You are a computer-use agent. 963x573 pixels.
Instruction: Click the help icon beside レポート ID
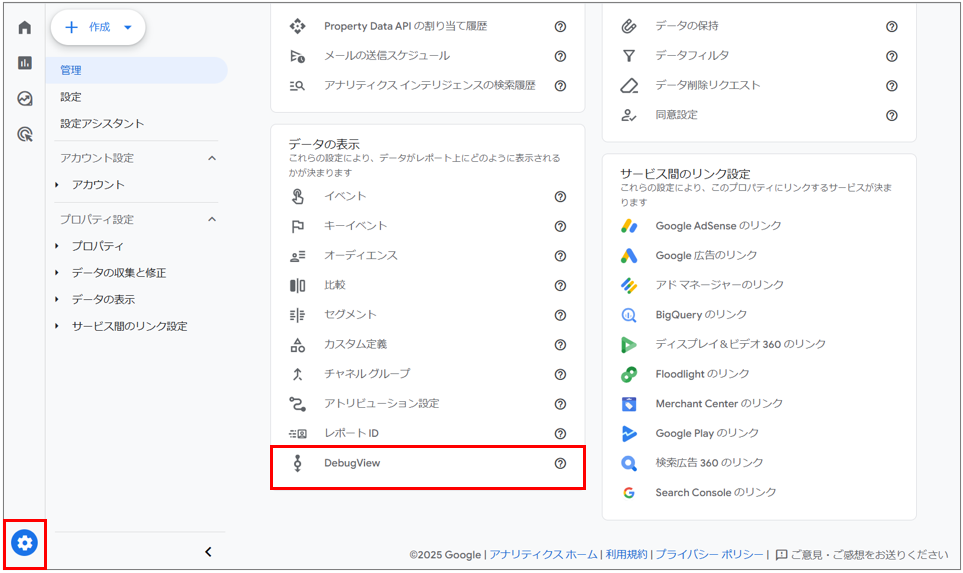(560, 434)
